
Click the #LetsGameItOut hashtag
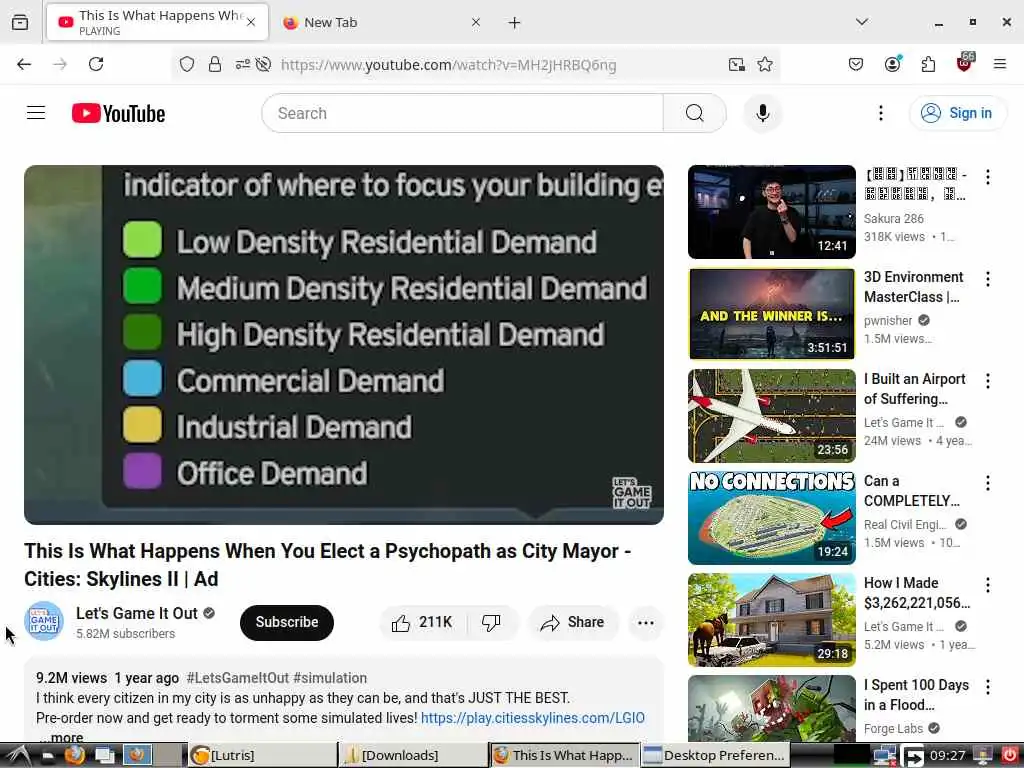pyautogui.click(x=237, y=678)
